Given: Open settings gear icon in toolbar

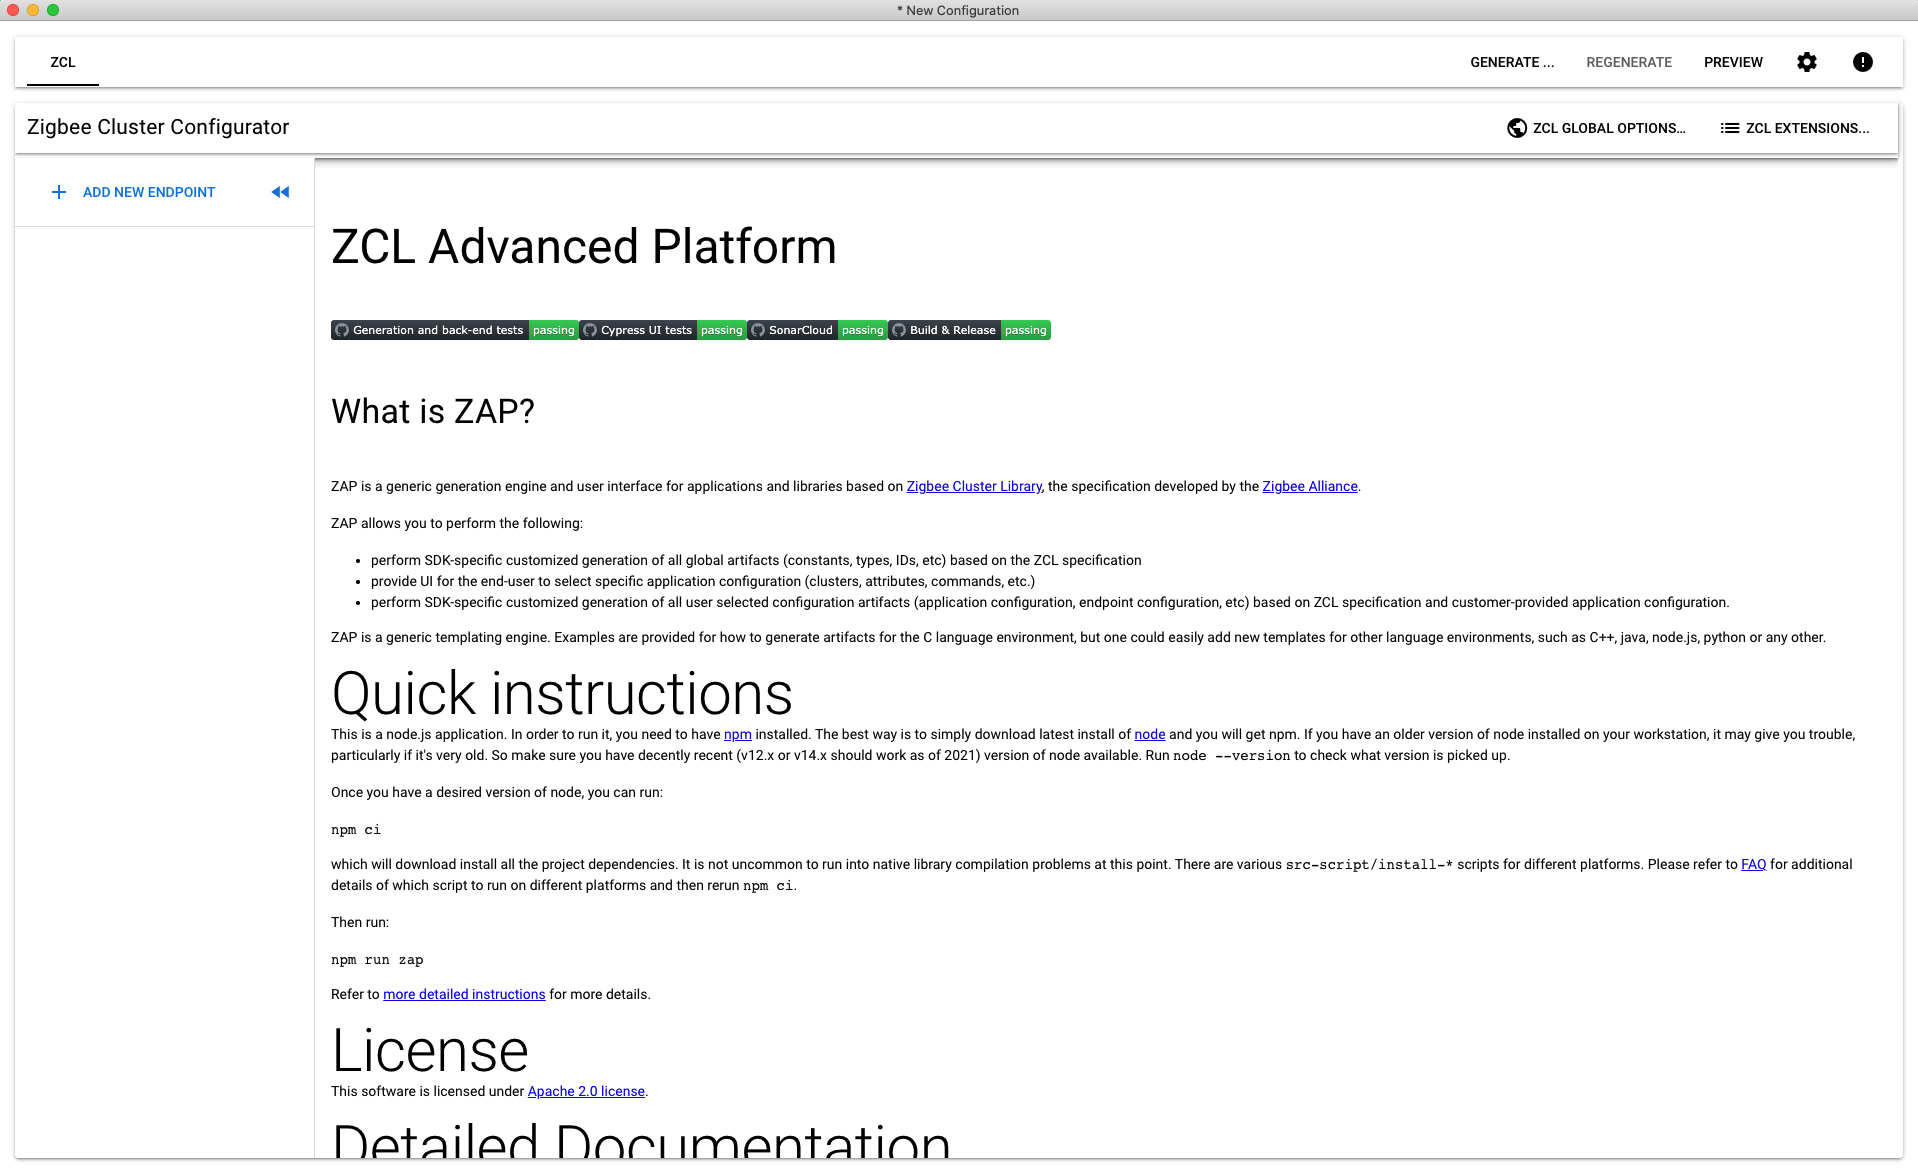Looking at the screenshot, I should [x=1806, y=62].
